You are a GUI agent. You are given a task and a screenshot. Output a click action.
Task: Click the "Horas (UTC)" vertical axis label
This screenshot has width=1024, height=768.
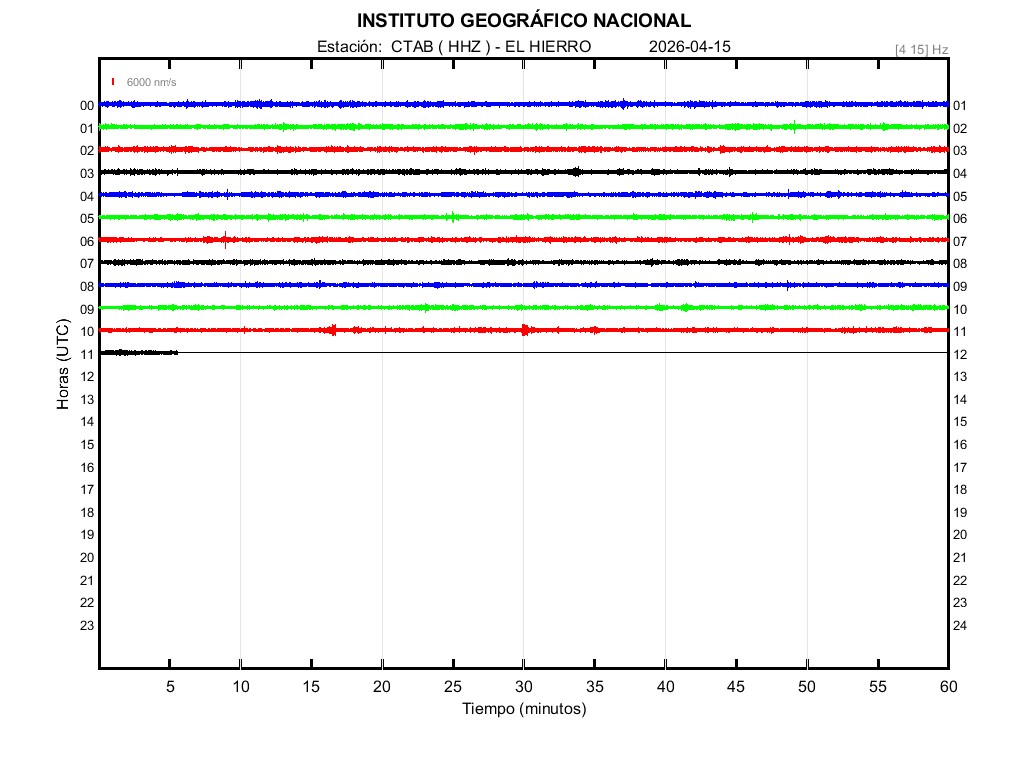point(63,365)
